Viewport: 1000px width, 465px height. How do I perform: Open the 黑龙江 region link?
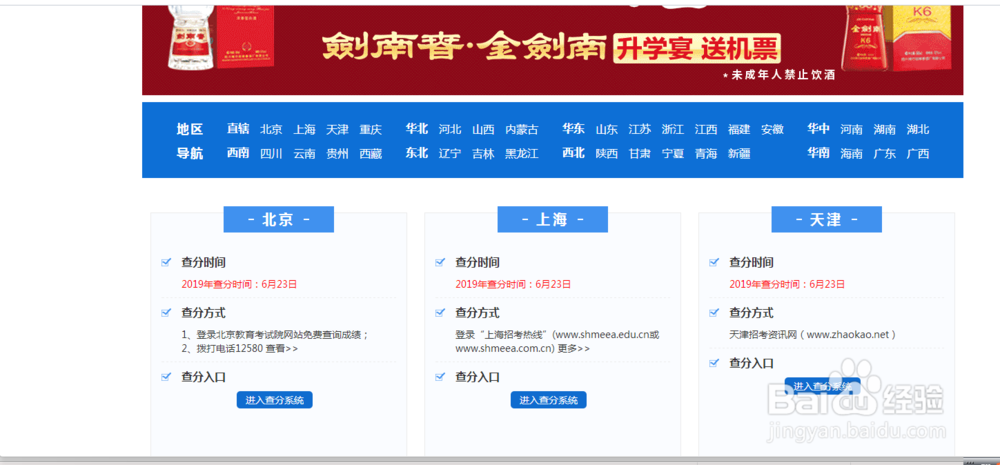point(522,154)
